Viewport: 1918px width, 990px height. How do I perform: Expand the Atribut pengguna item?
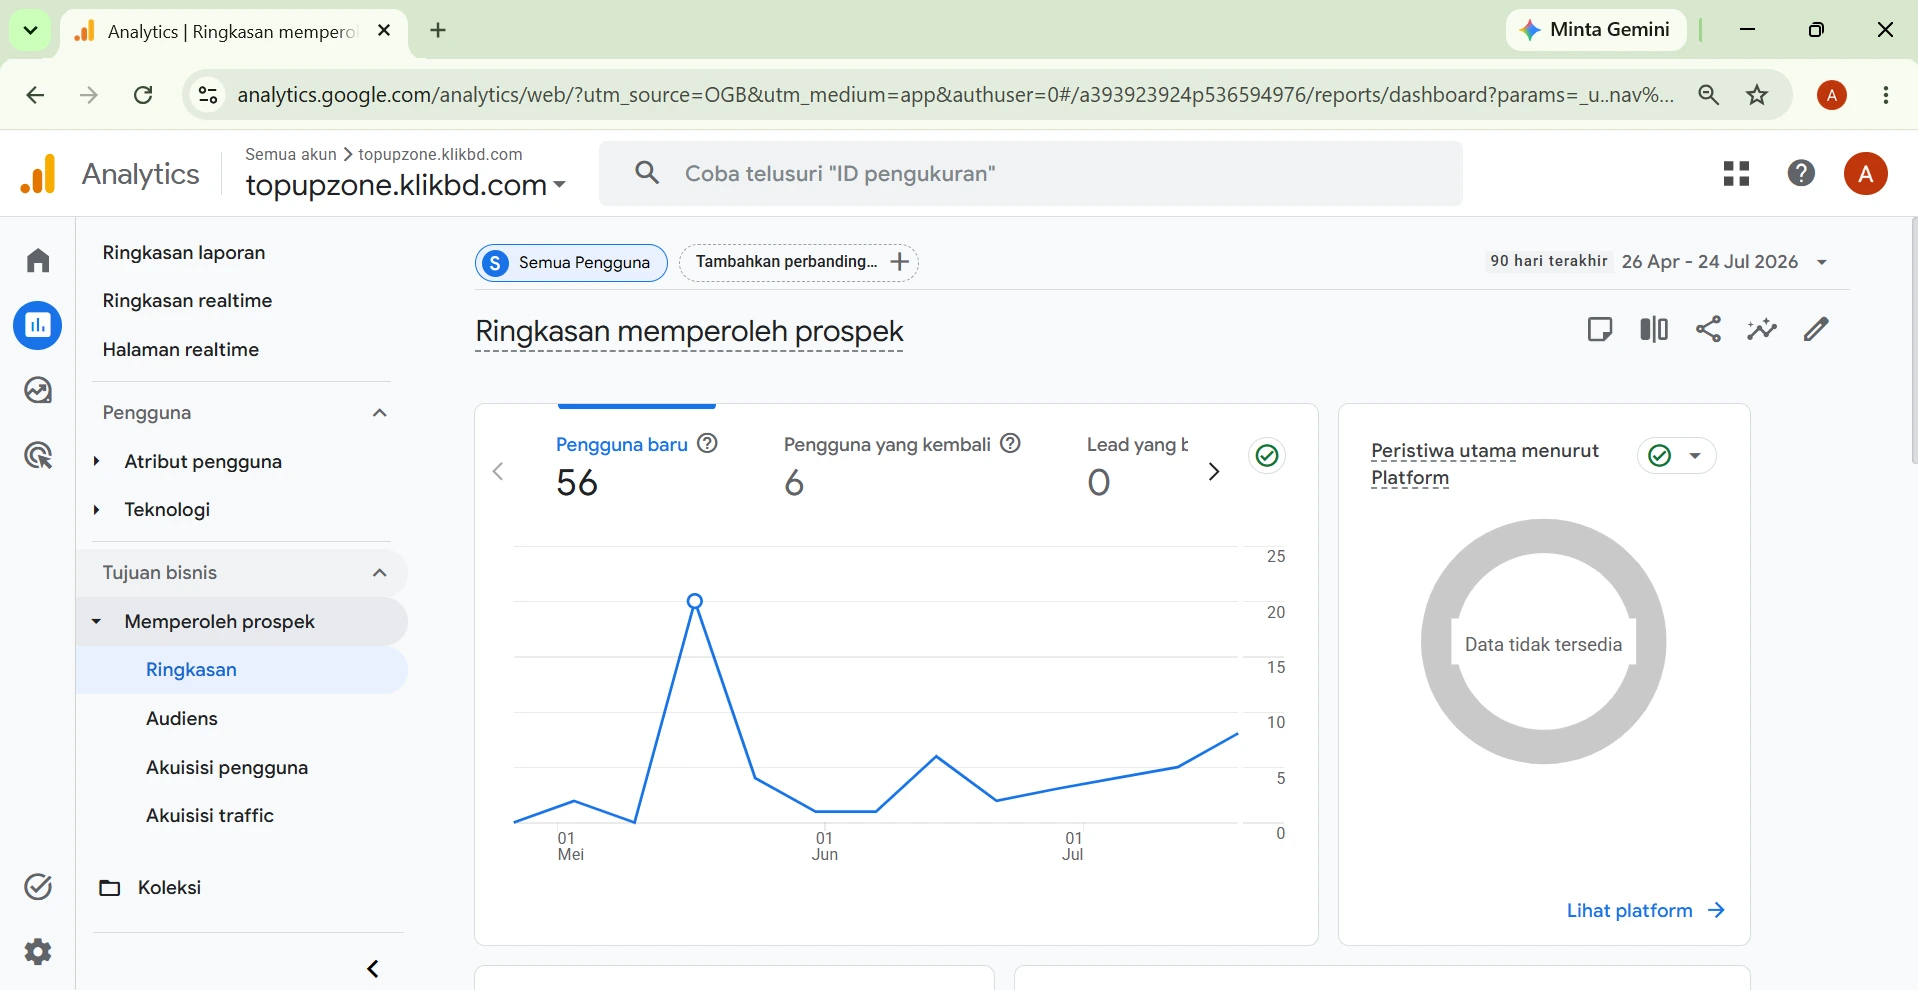[97, 461]
